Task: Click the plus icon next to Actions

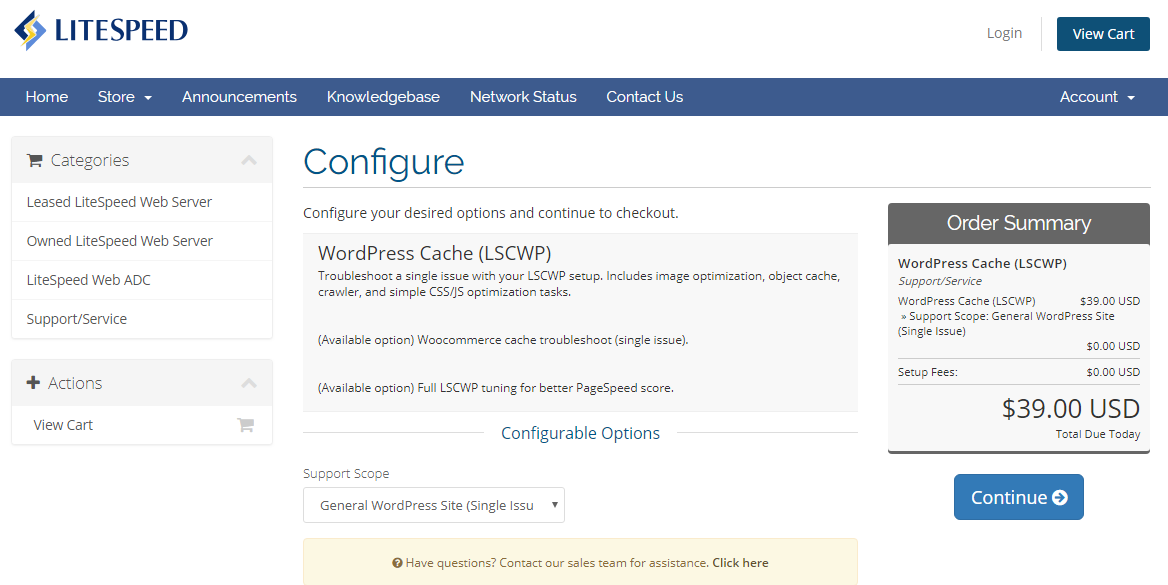Action: 33,383
